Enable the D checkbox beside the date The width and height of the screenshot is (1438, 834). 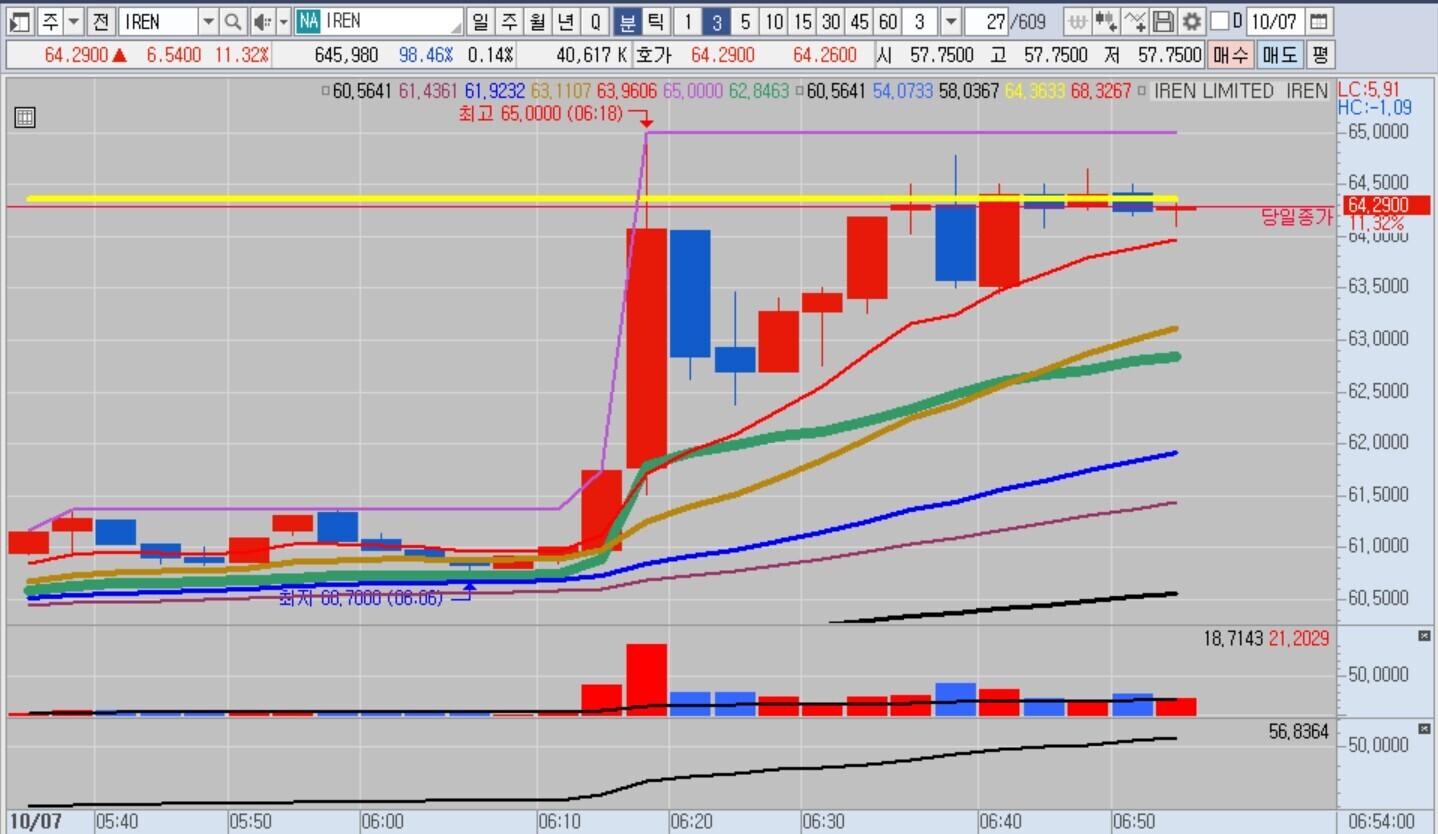coord(1219,21)
